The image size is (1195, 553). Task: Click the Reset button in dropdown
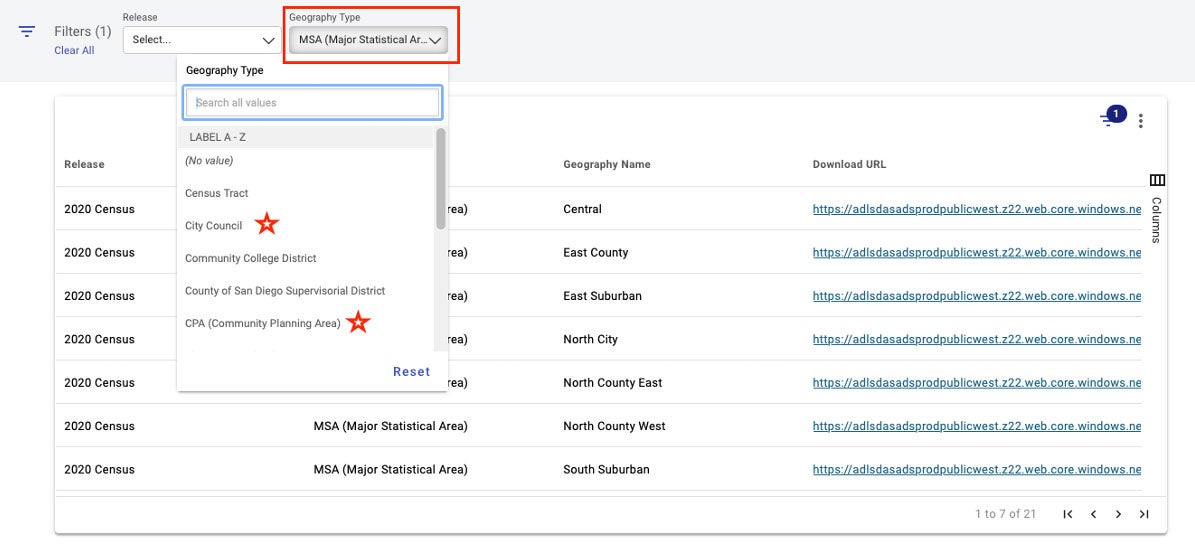point(411,371)
